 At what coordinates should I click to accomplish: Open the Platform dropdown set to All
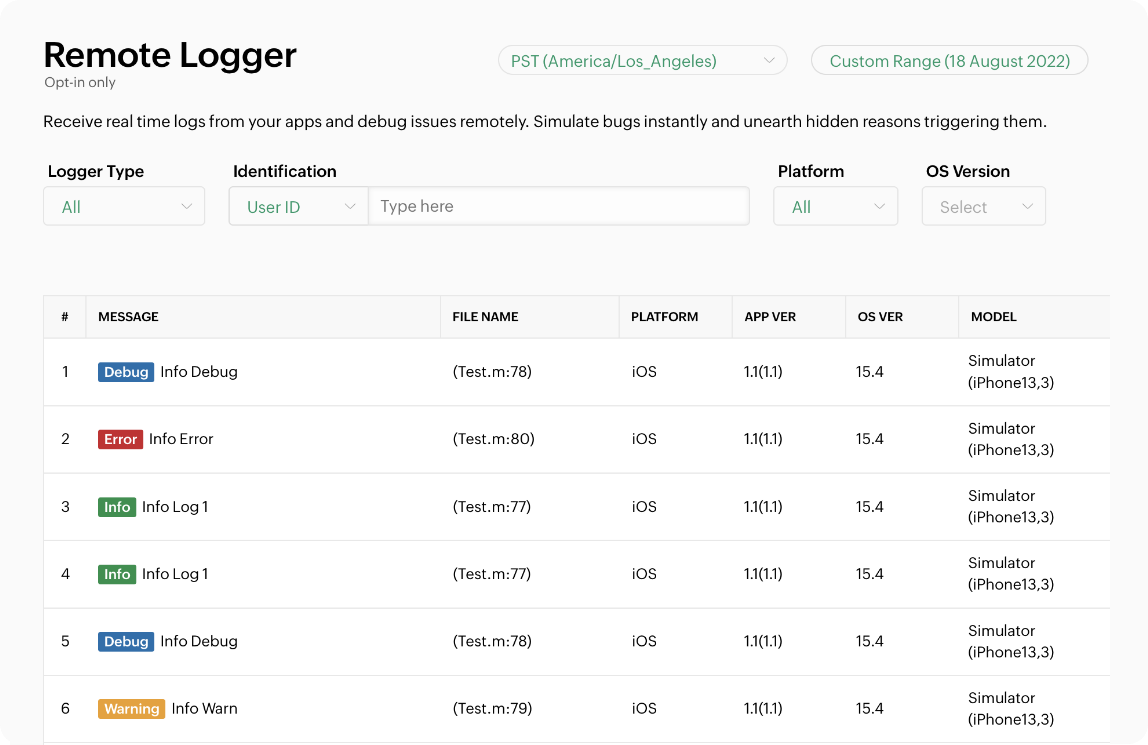(836, 206)
